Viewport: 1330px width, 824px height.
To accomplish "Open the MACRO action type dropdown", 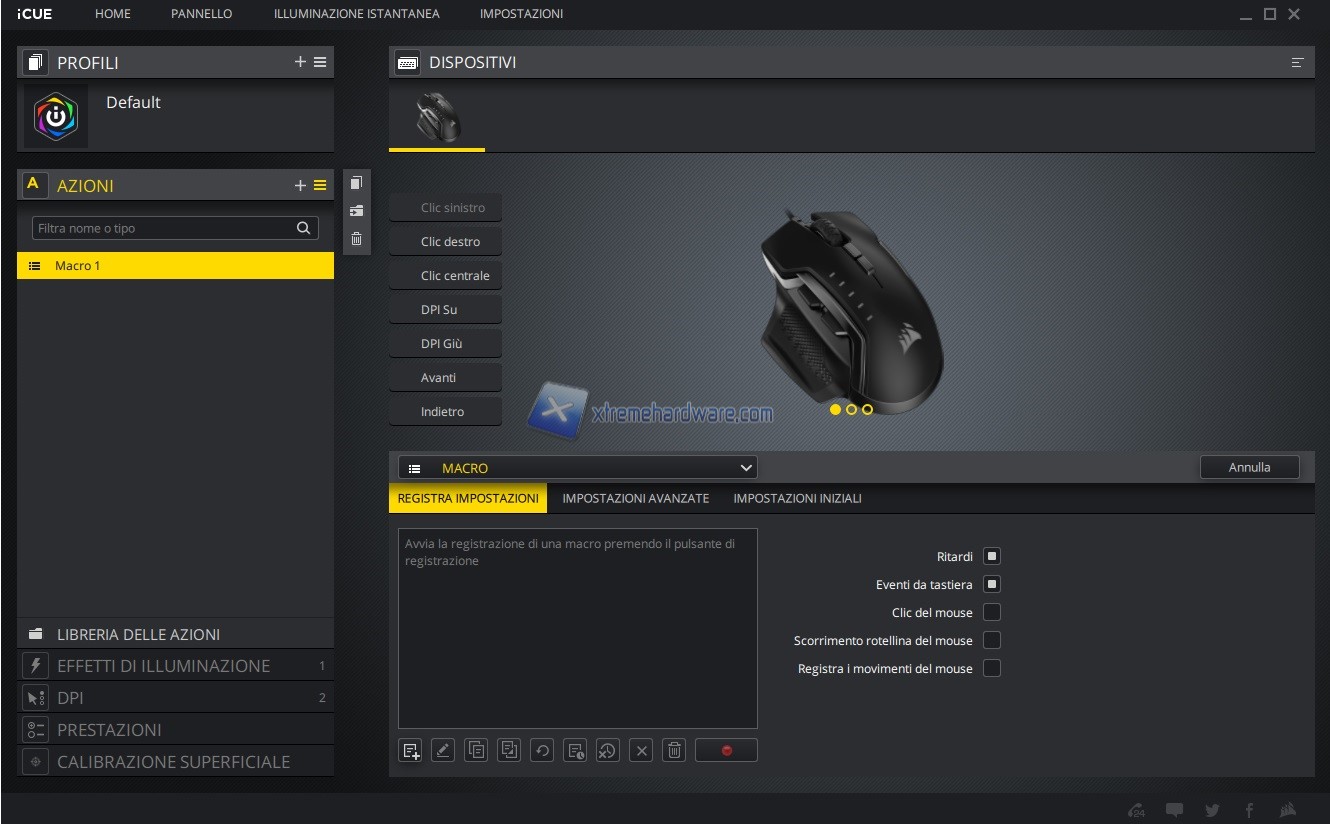I will tap(578, 468).
